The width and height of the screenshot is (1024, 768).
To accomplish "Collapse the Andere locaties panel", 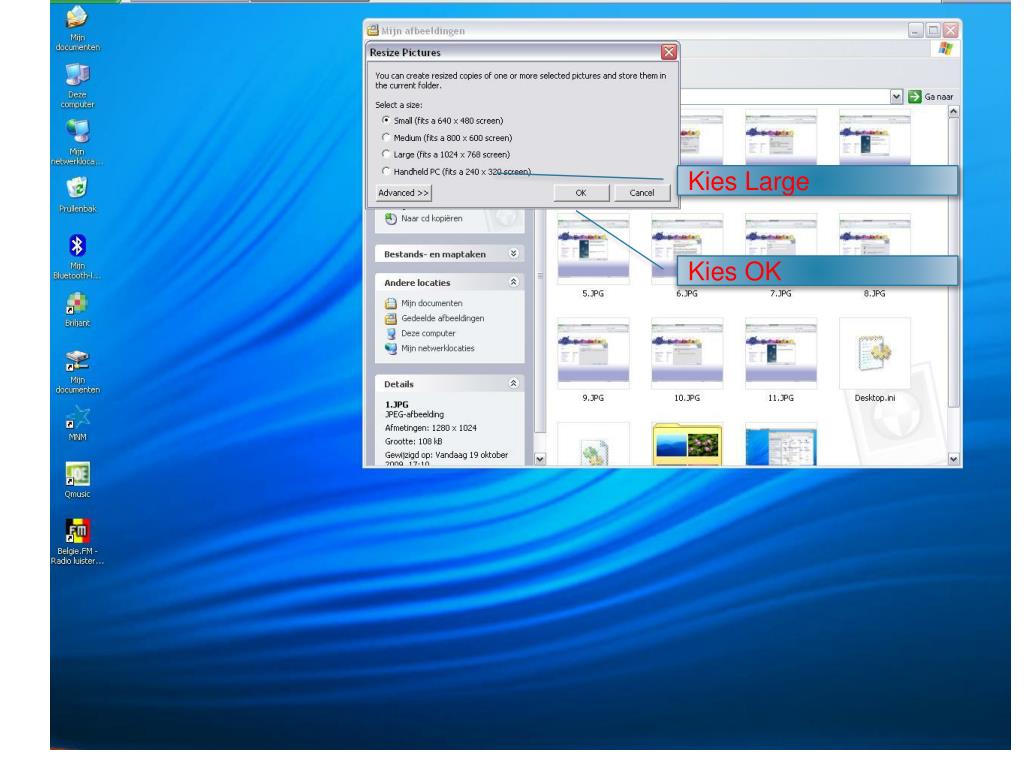I will pos(513,282).
